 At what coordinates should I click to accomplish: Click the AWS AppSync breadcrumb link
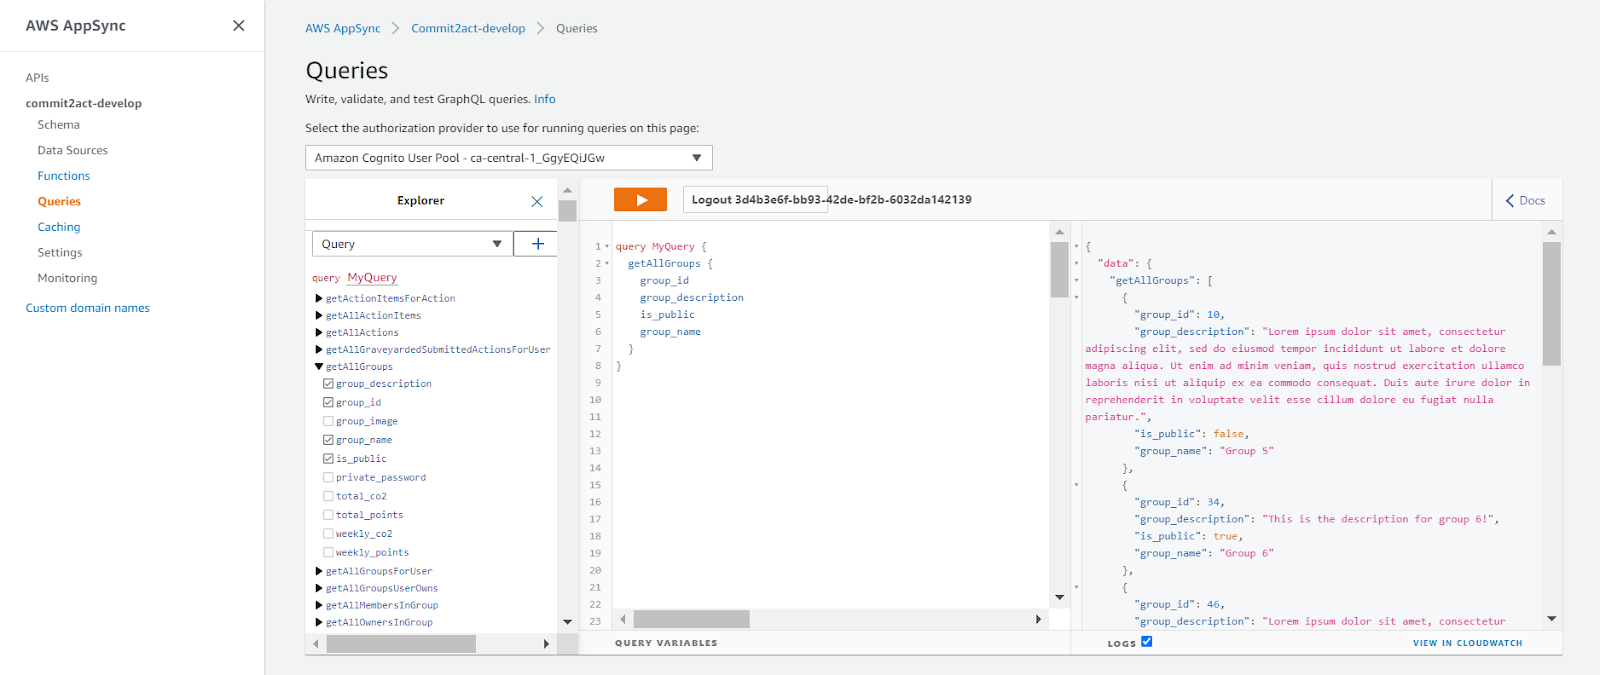point(343,28)
